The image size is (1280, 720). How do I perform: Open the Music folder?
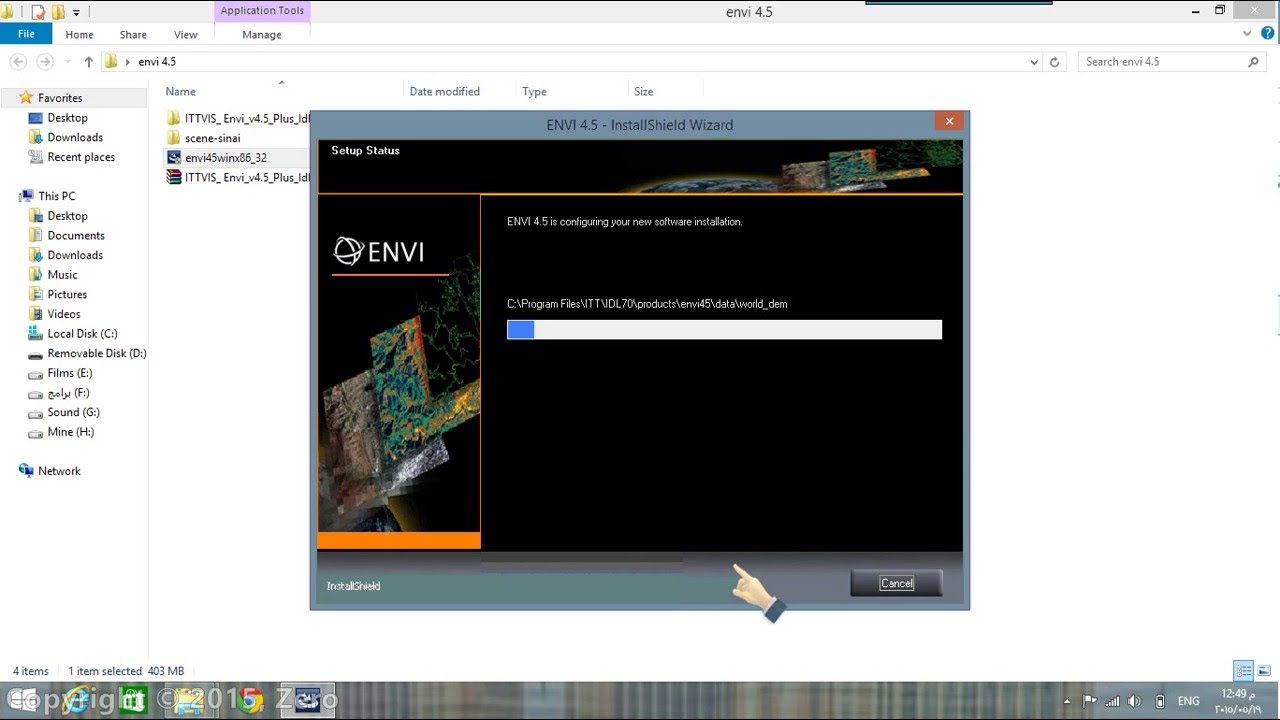62,275
